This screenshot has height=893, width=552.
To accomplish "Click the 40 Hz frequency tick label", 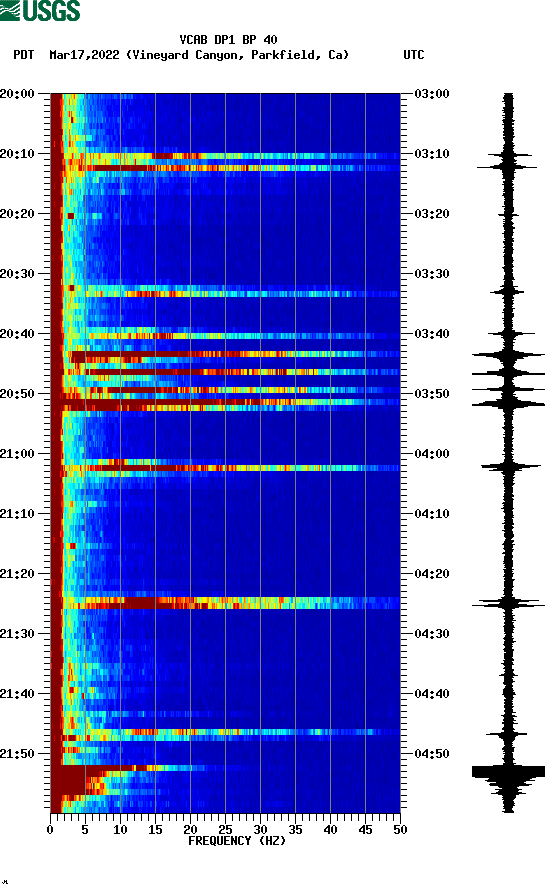I will pos(330,830).
